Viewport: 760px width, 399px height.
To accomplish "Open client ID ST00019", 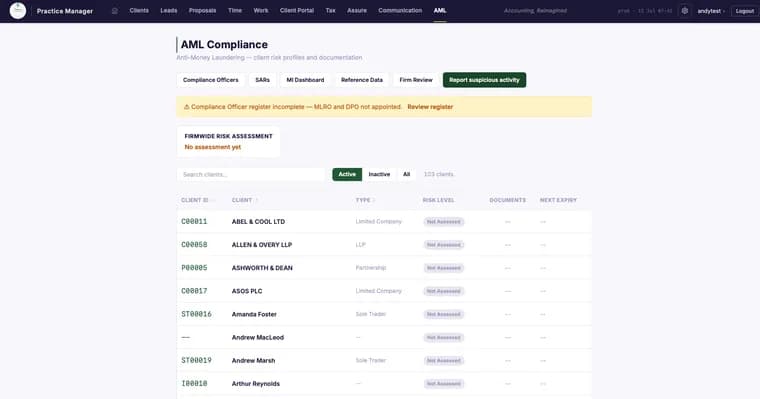I will coord(196,360).
